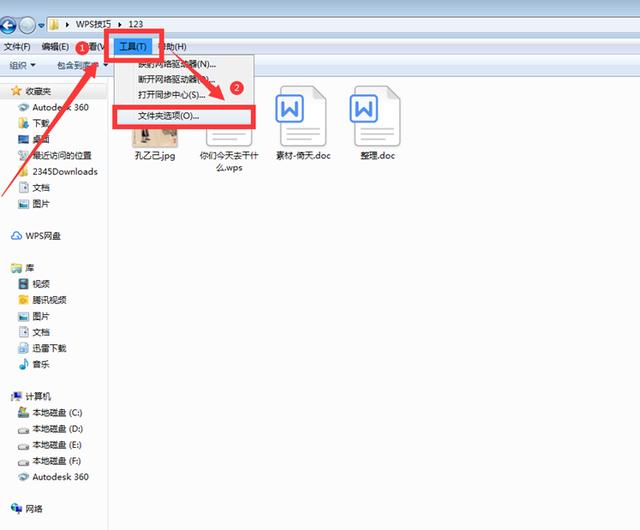
Task: Click the Forward navigation arrow button
Action: tap(27, 26)
